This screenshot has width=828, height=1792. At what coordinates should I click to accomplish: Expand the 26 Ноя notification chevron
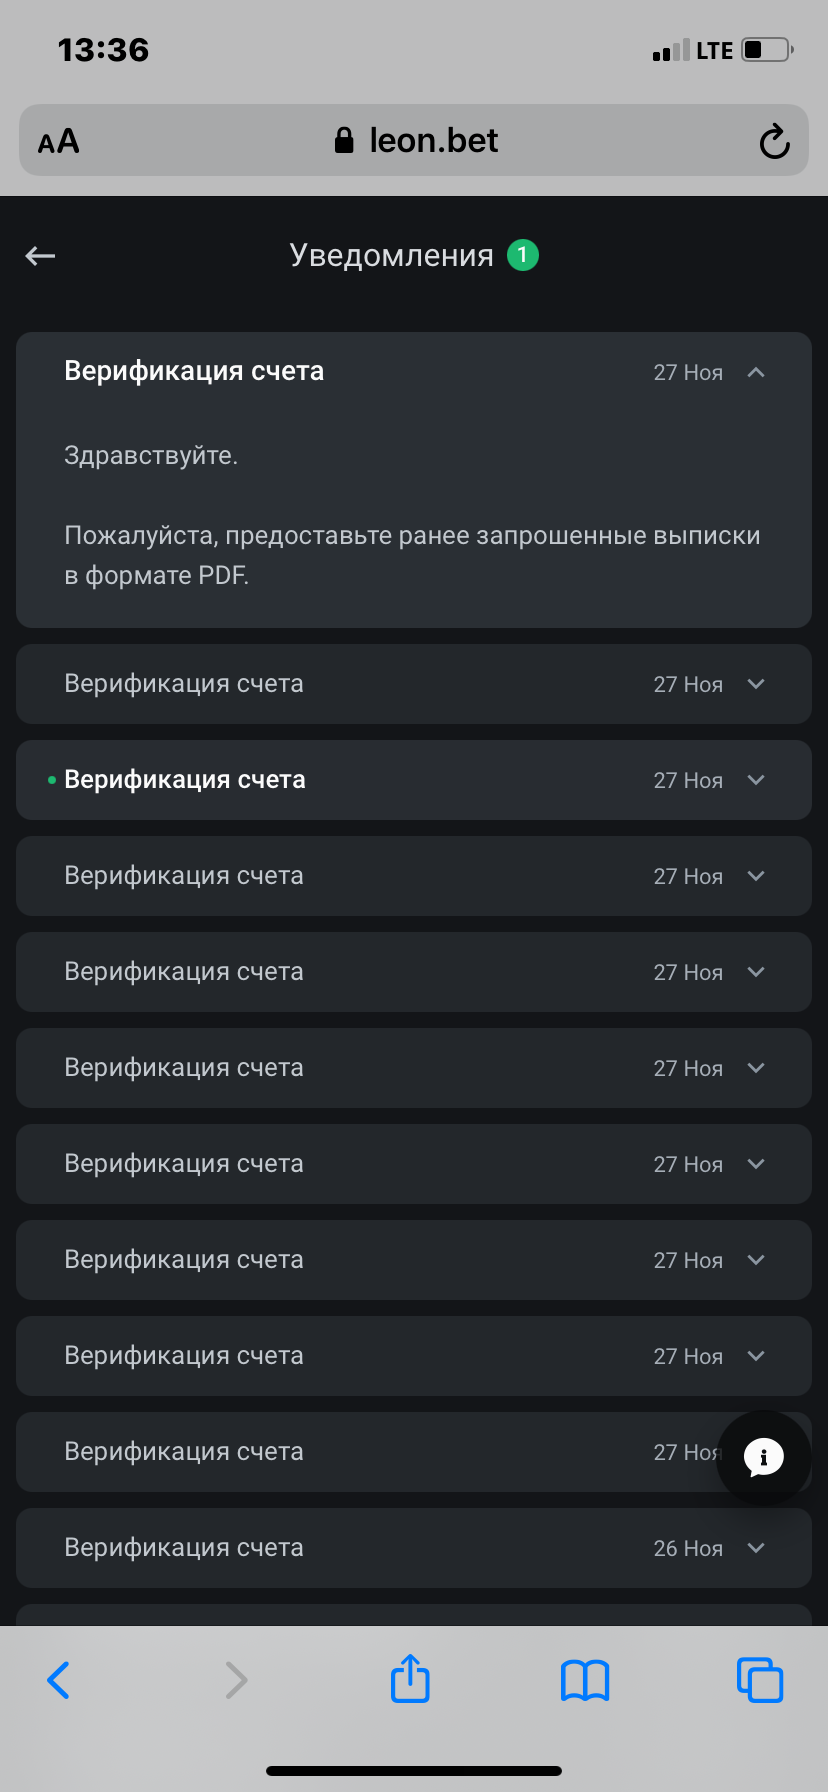756,1548
